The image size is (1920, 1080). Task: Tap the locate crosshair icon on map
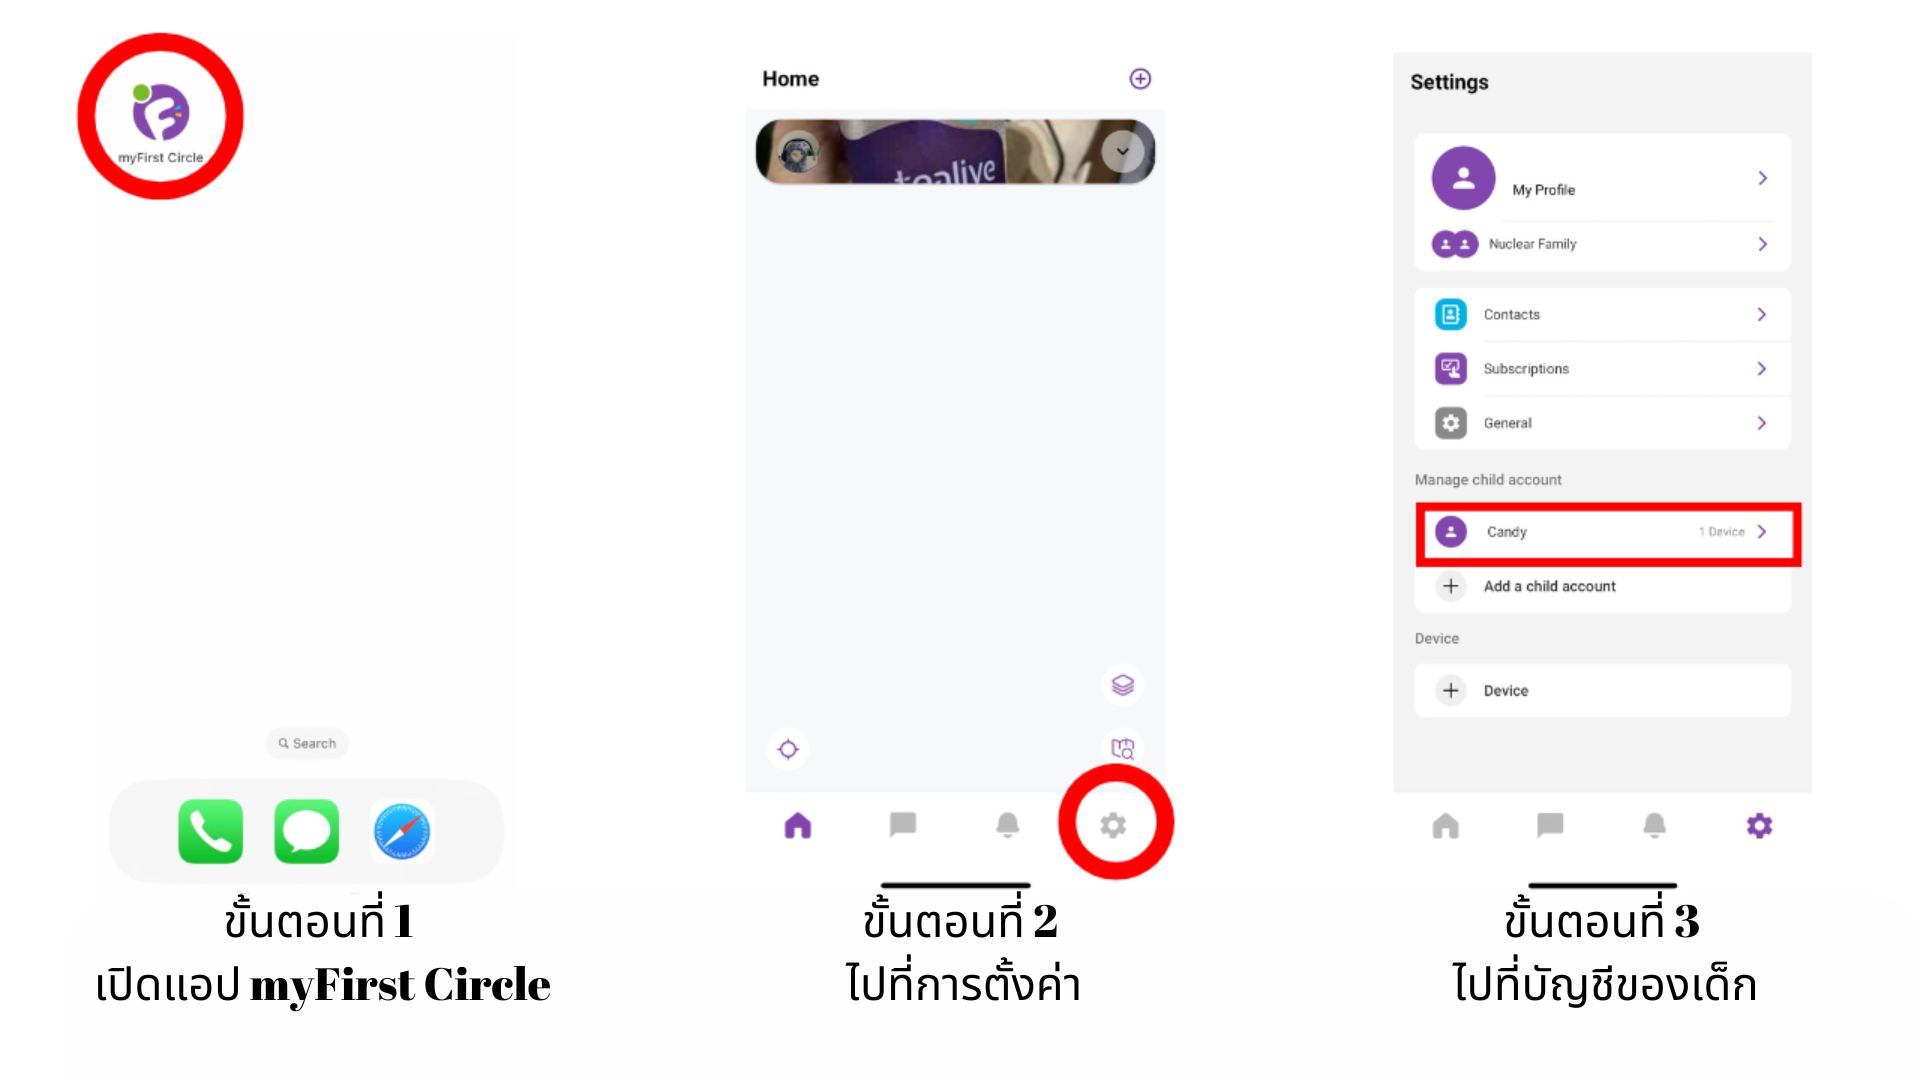(788, 749)
